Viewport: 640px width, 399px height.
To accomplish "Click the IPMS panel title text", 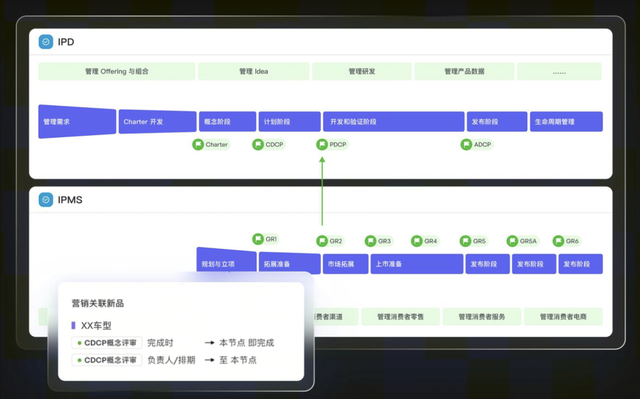I will coord(70,200).
